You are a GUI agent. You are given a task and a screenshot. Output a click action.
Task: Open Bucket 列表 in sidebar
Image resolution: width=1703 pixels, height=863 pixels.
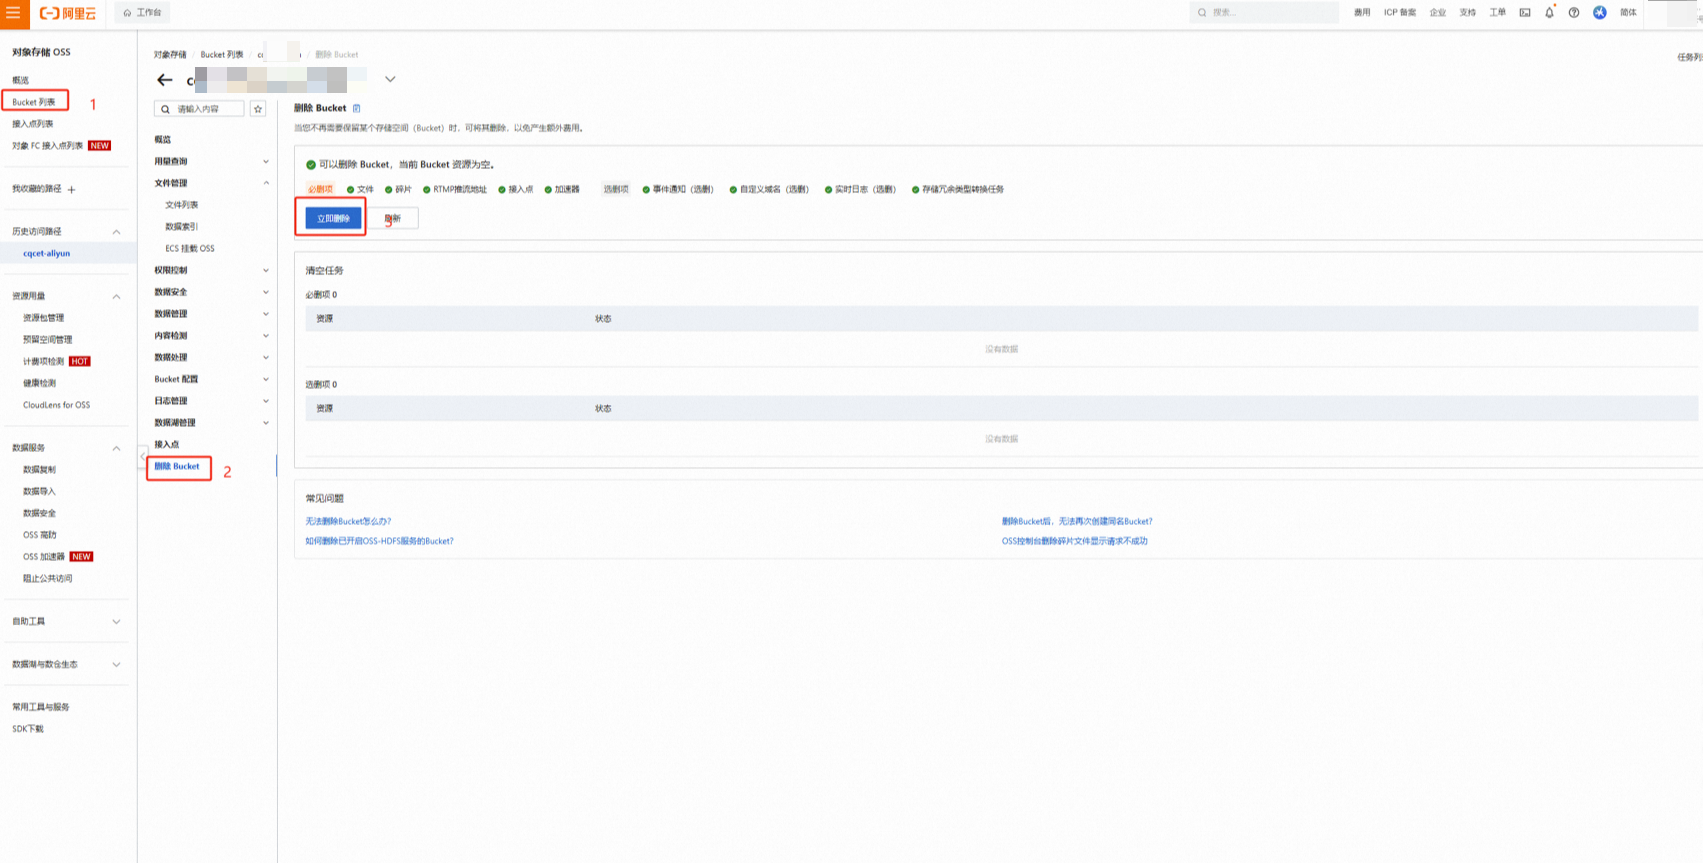coord(34,102)
